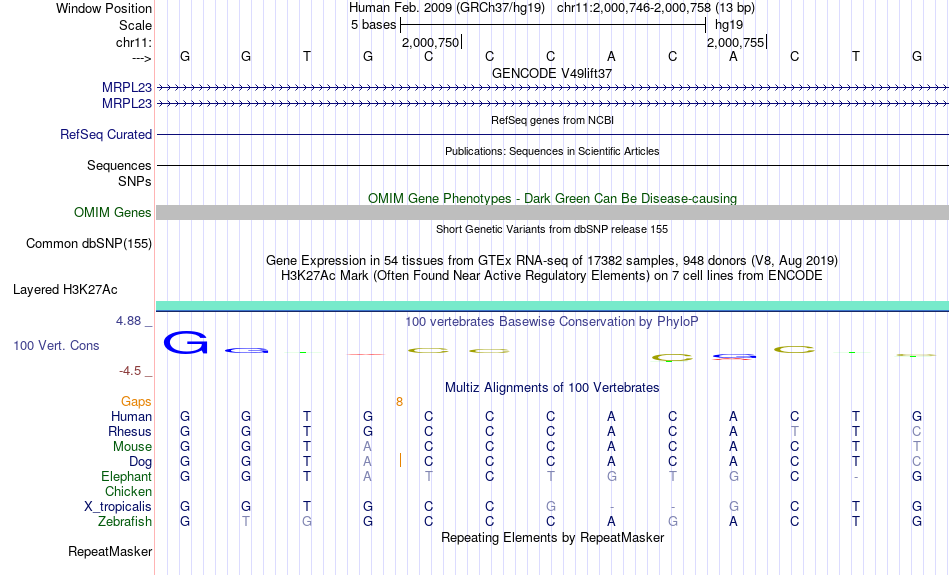950x575 pixels.
Task: Click Multiz Alignments of 100 Vertebrates title
Action: 552,388
